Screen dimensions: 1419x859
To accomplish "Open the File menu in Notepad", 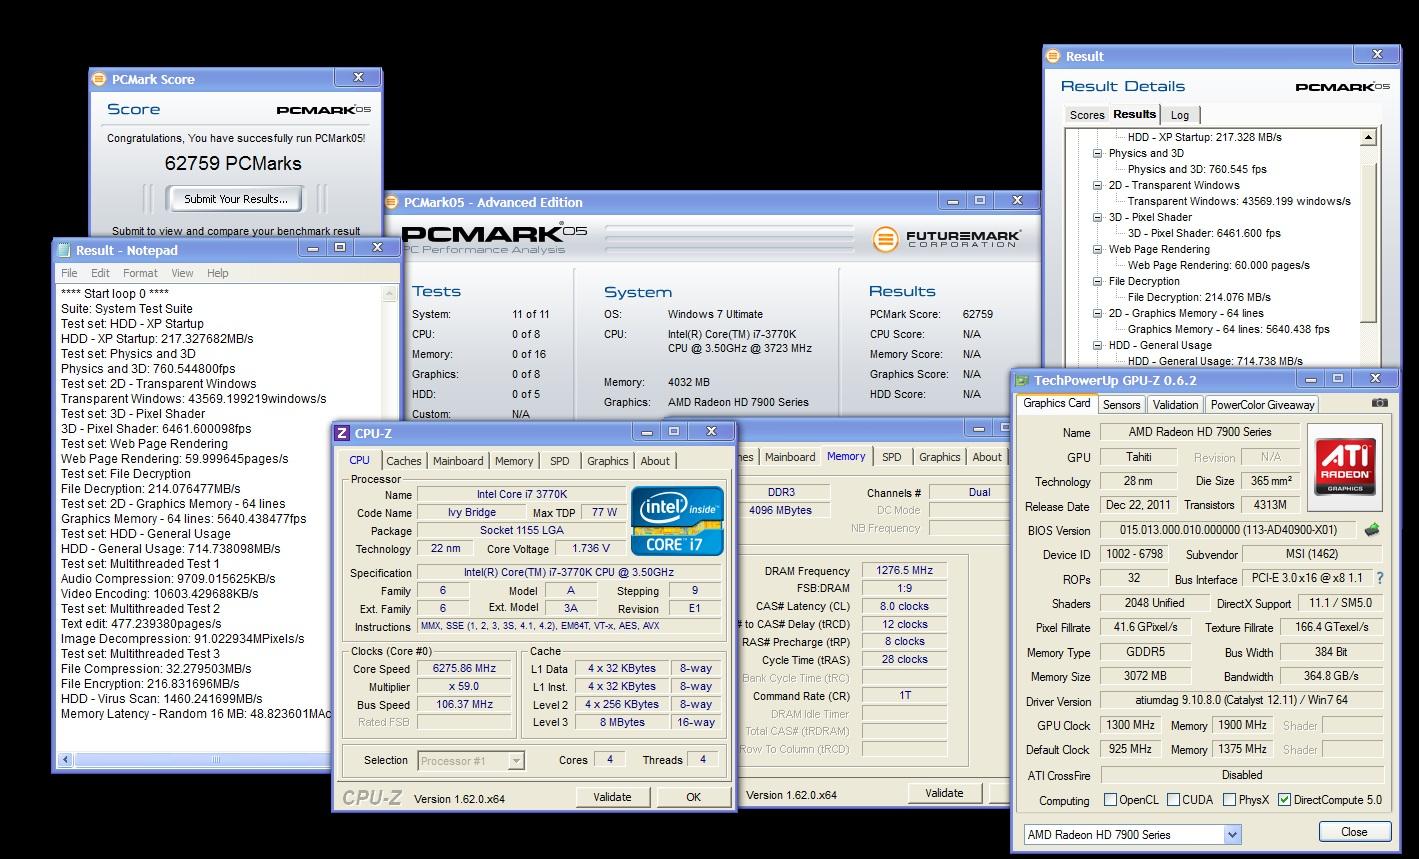I will coord(69,273).
